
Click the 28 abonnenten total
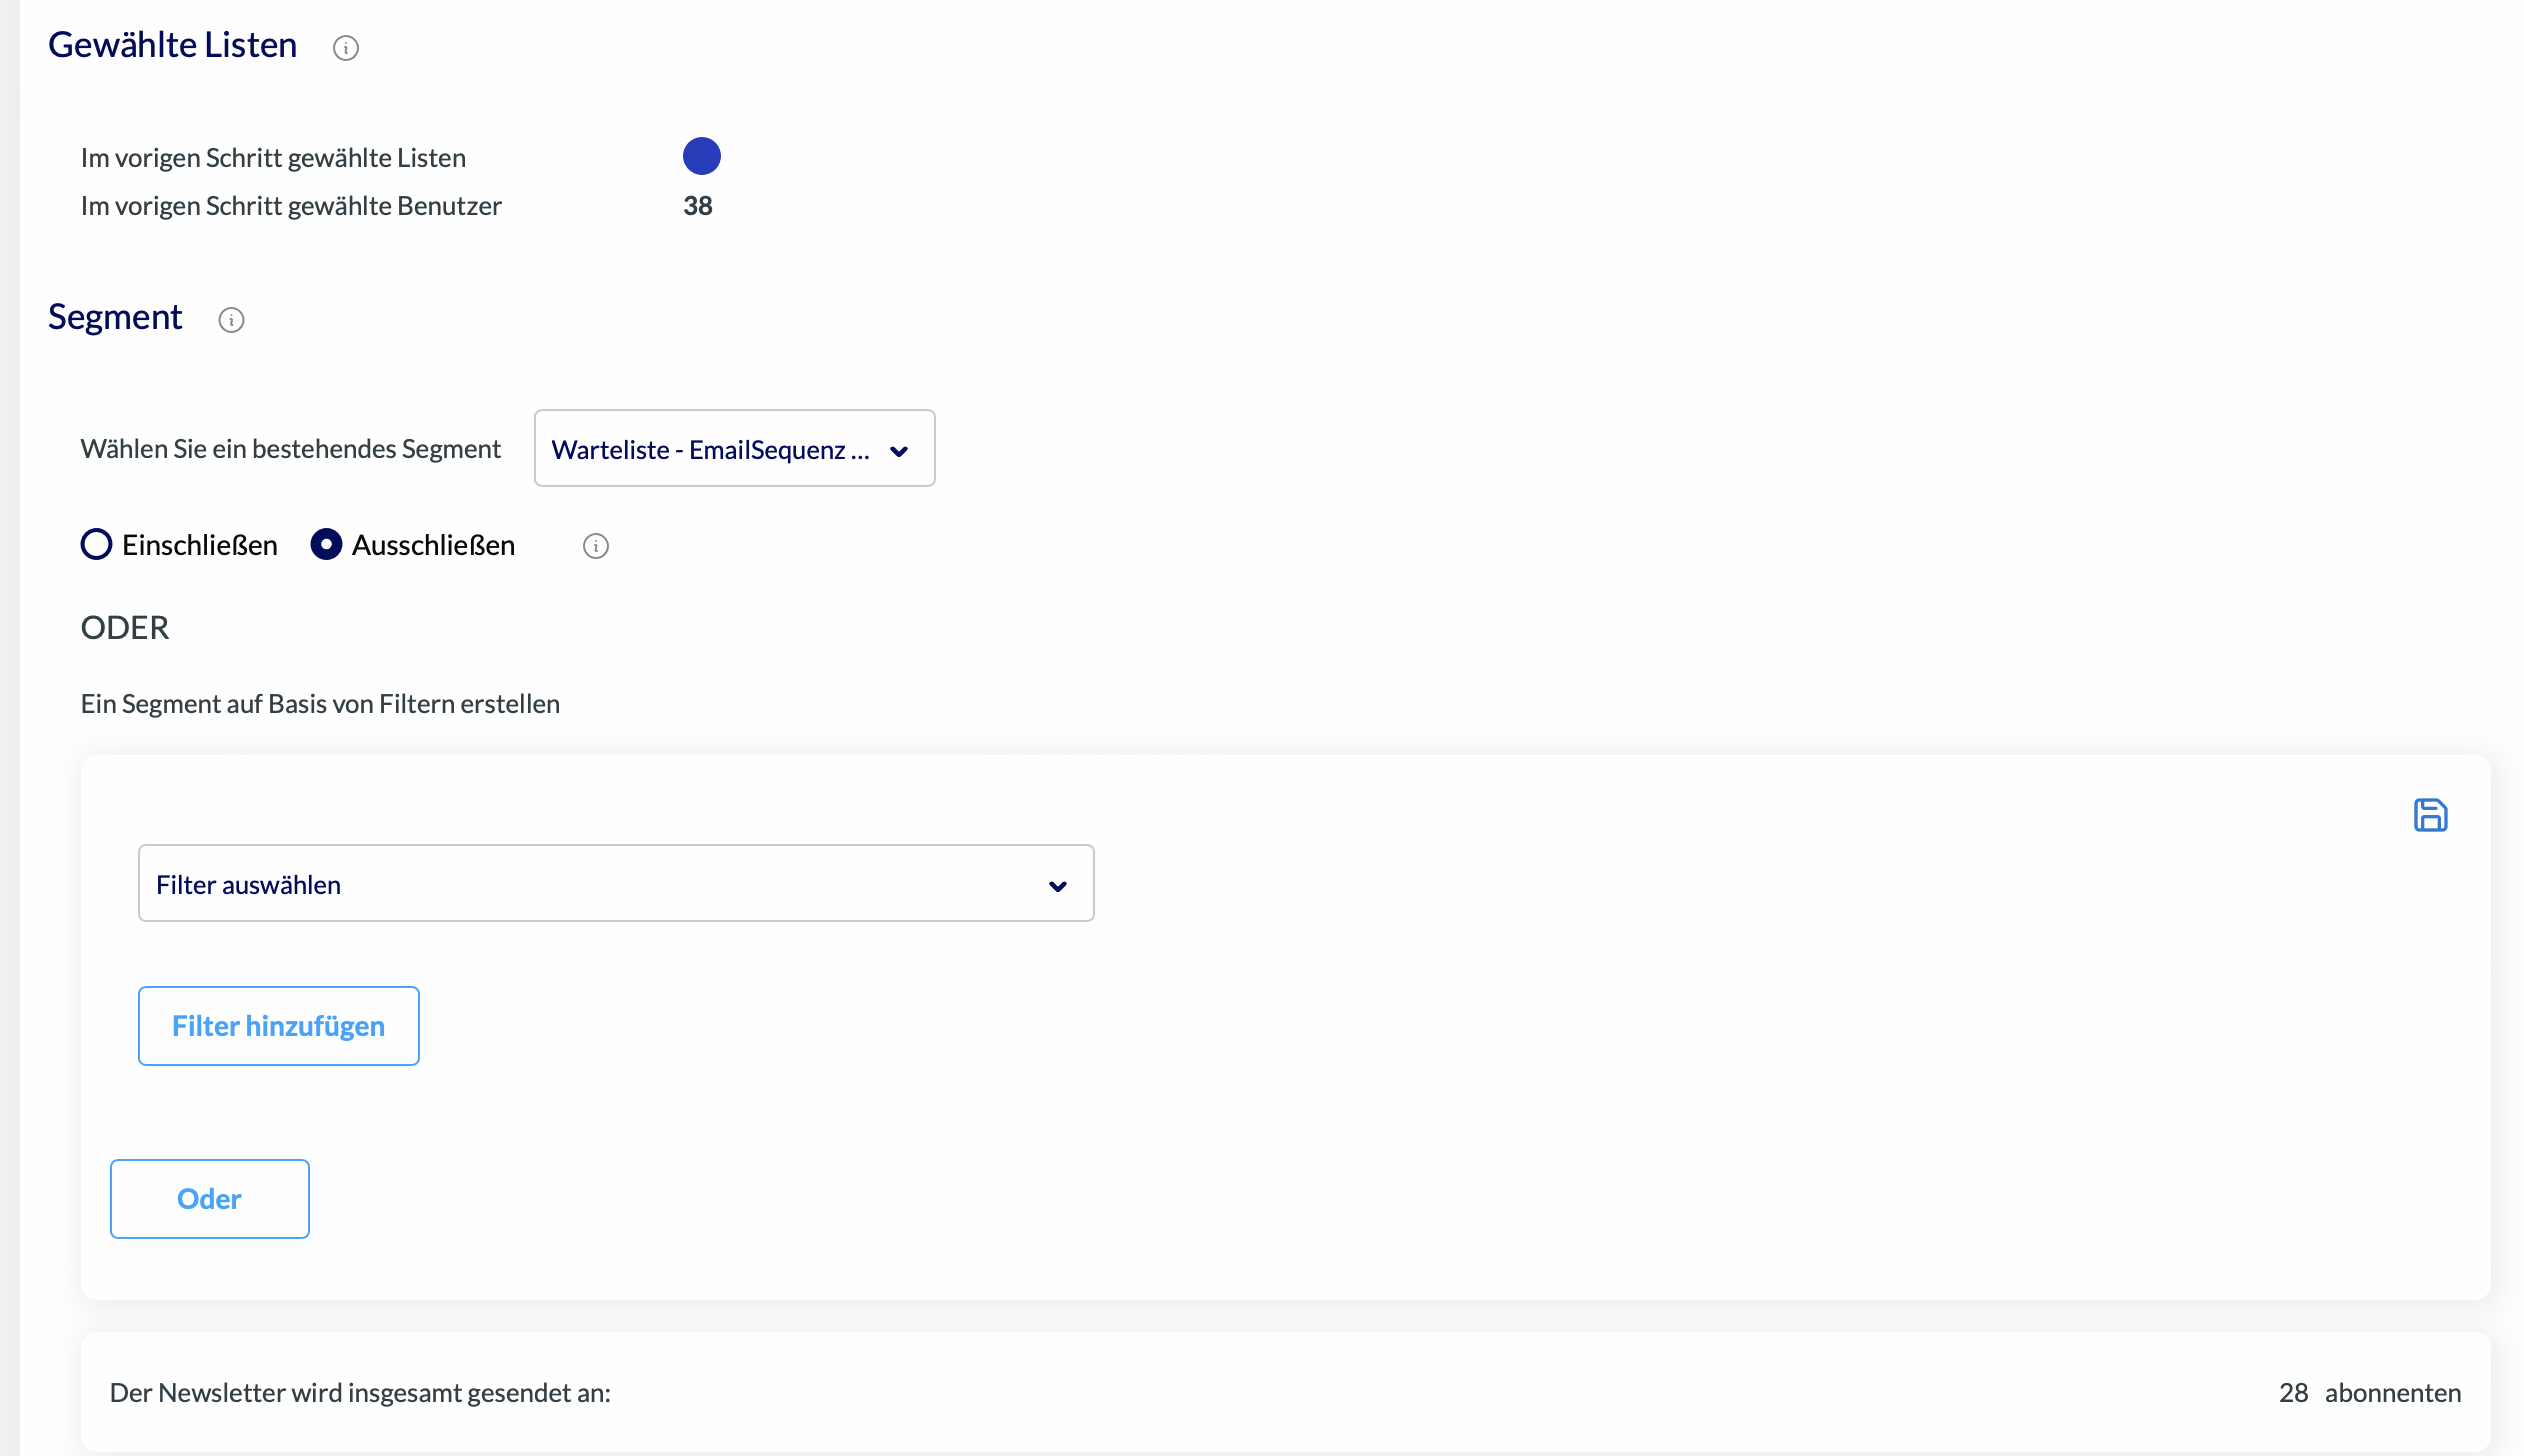pyautogui.click(x=2368, y=1393)
